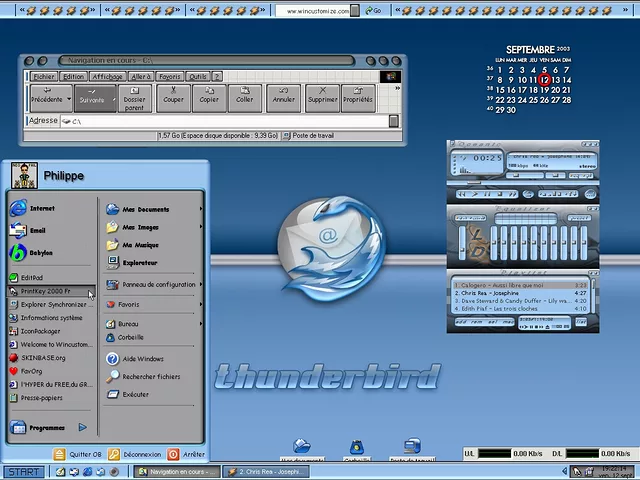Open Propriétés from the explorer toolbar
Viewport: 640px width, 480px height.
357,96
